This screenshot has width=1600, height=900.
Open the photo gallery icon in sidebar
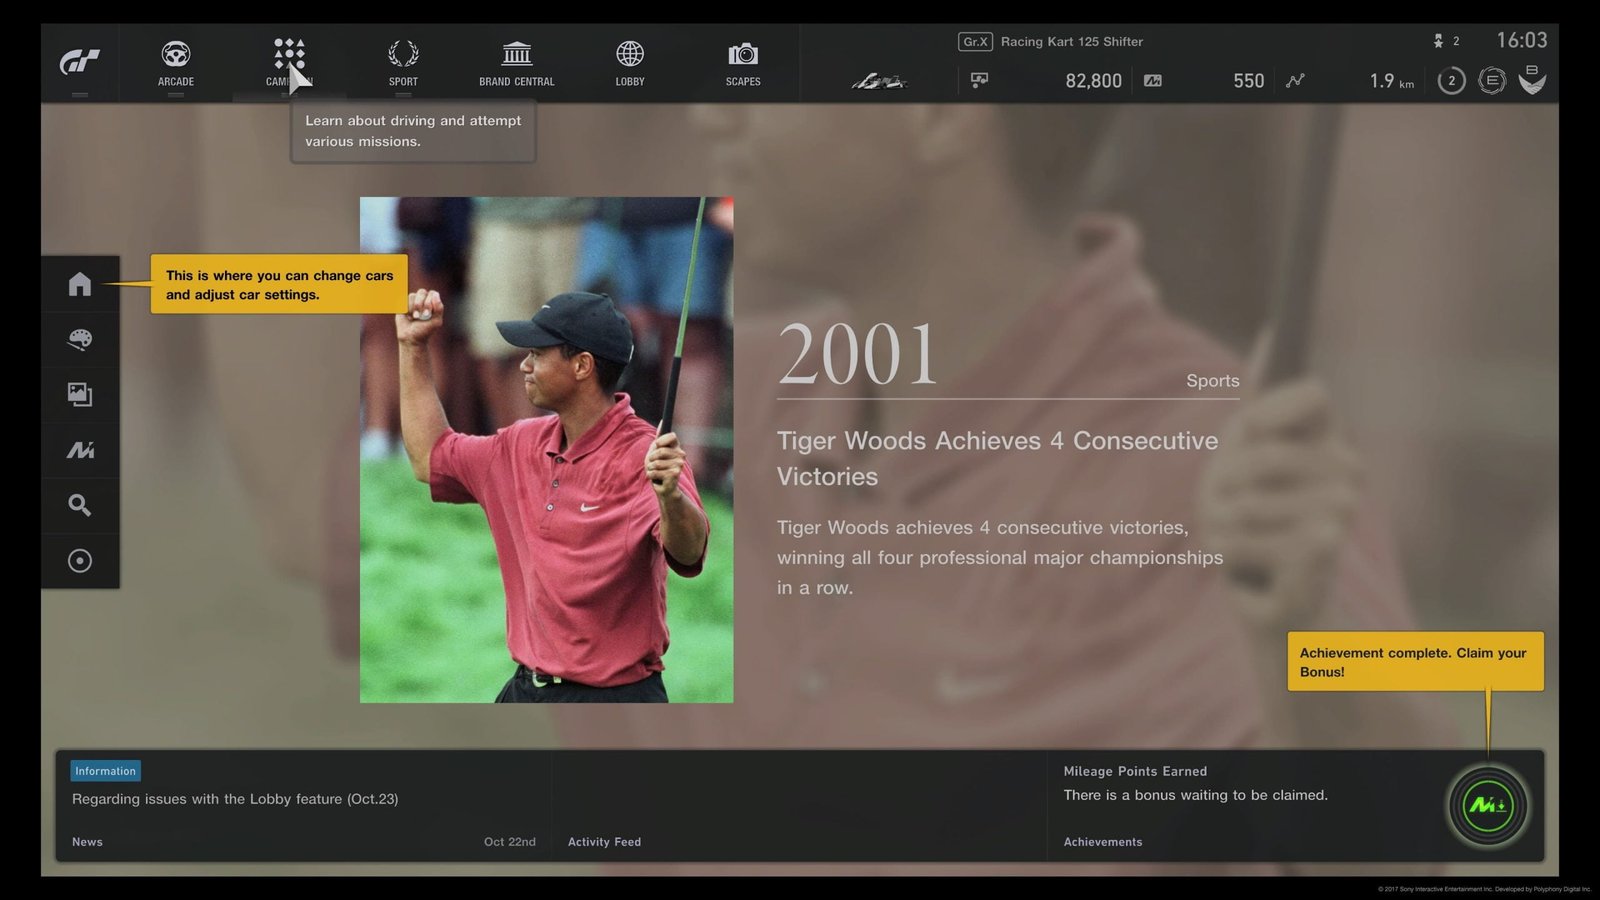point(80,395)
